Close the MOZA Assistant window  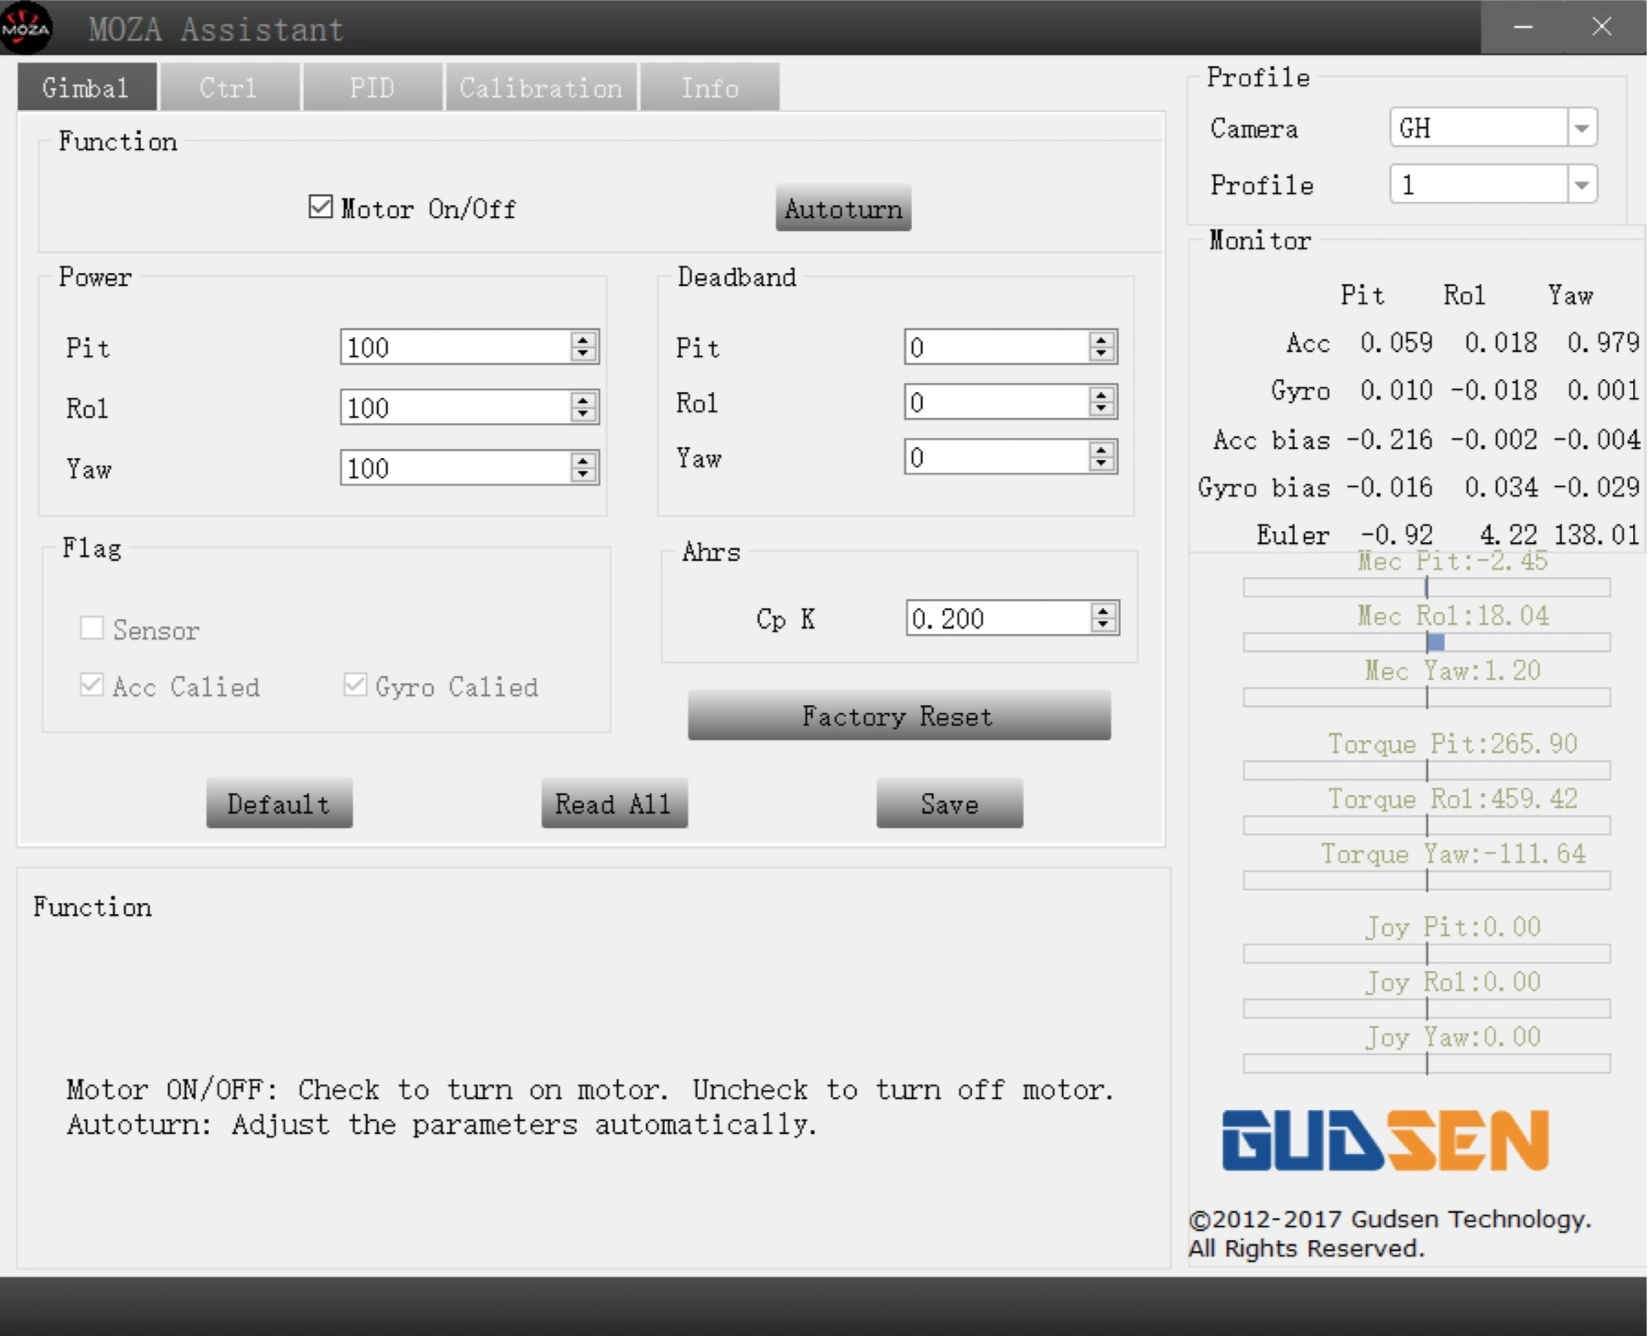pos(1602,27)
